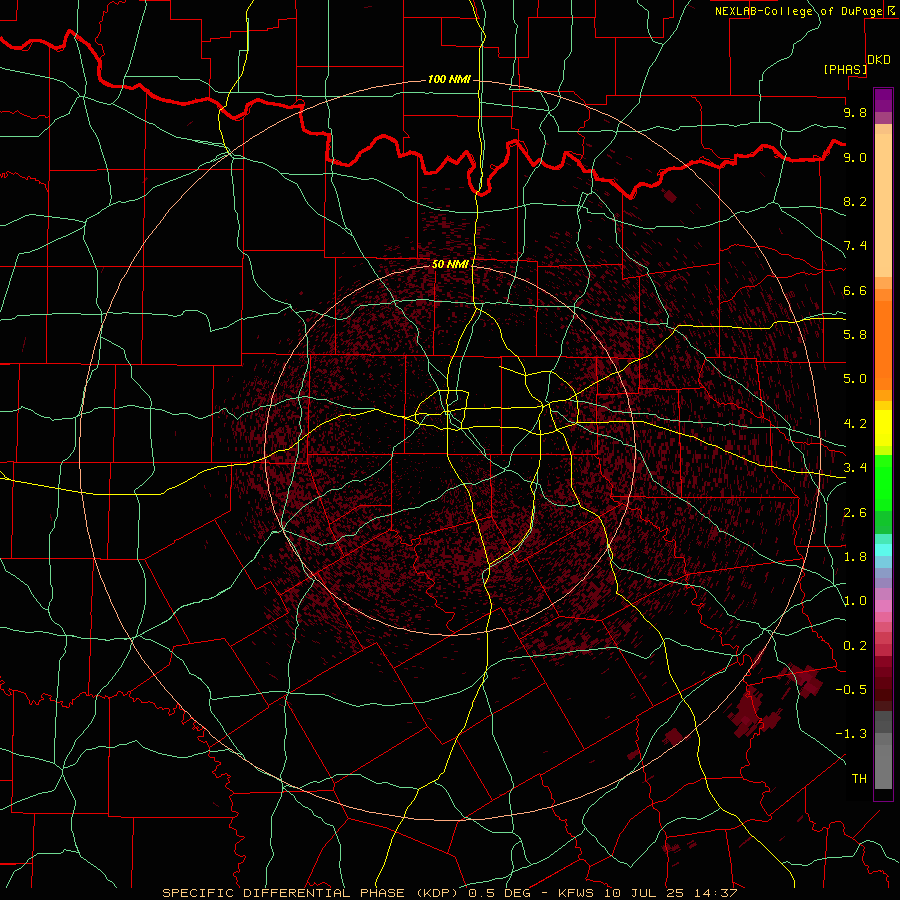Image resolution: width=900 pixels, height=900 pixels.
Task: Click the 0.2 scale value
Action: [x=855, y=646]
